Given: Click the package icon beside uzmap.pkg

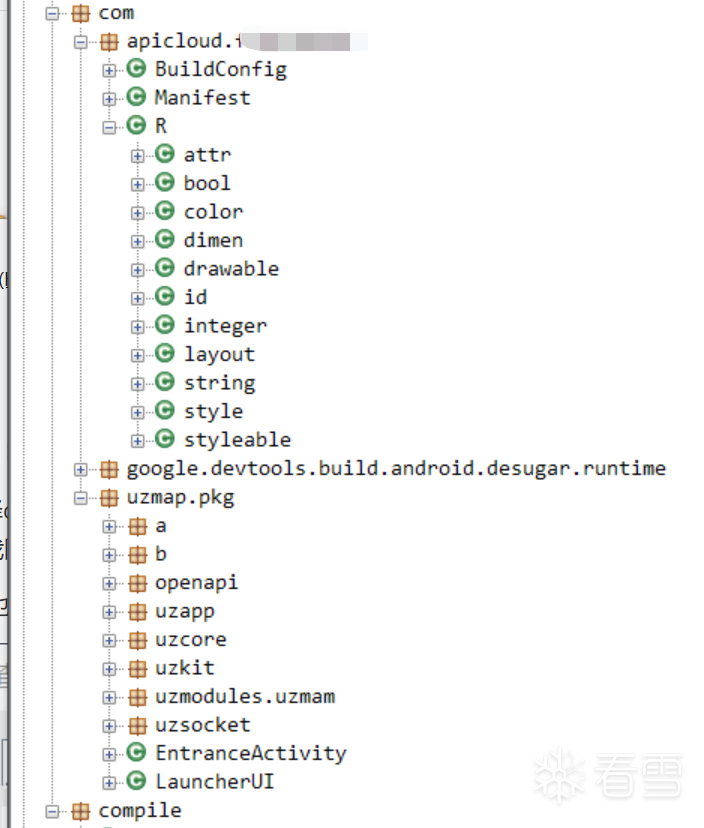Looking at the screenshot, I should 109,498.
